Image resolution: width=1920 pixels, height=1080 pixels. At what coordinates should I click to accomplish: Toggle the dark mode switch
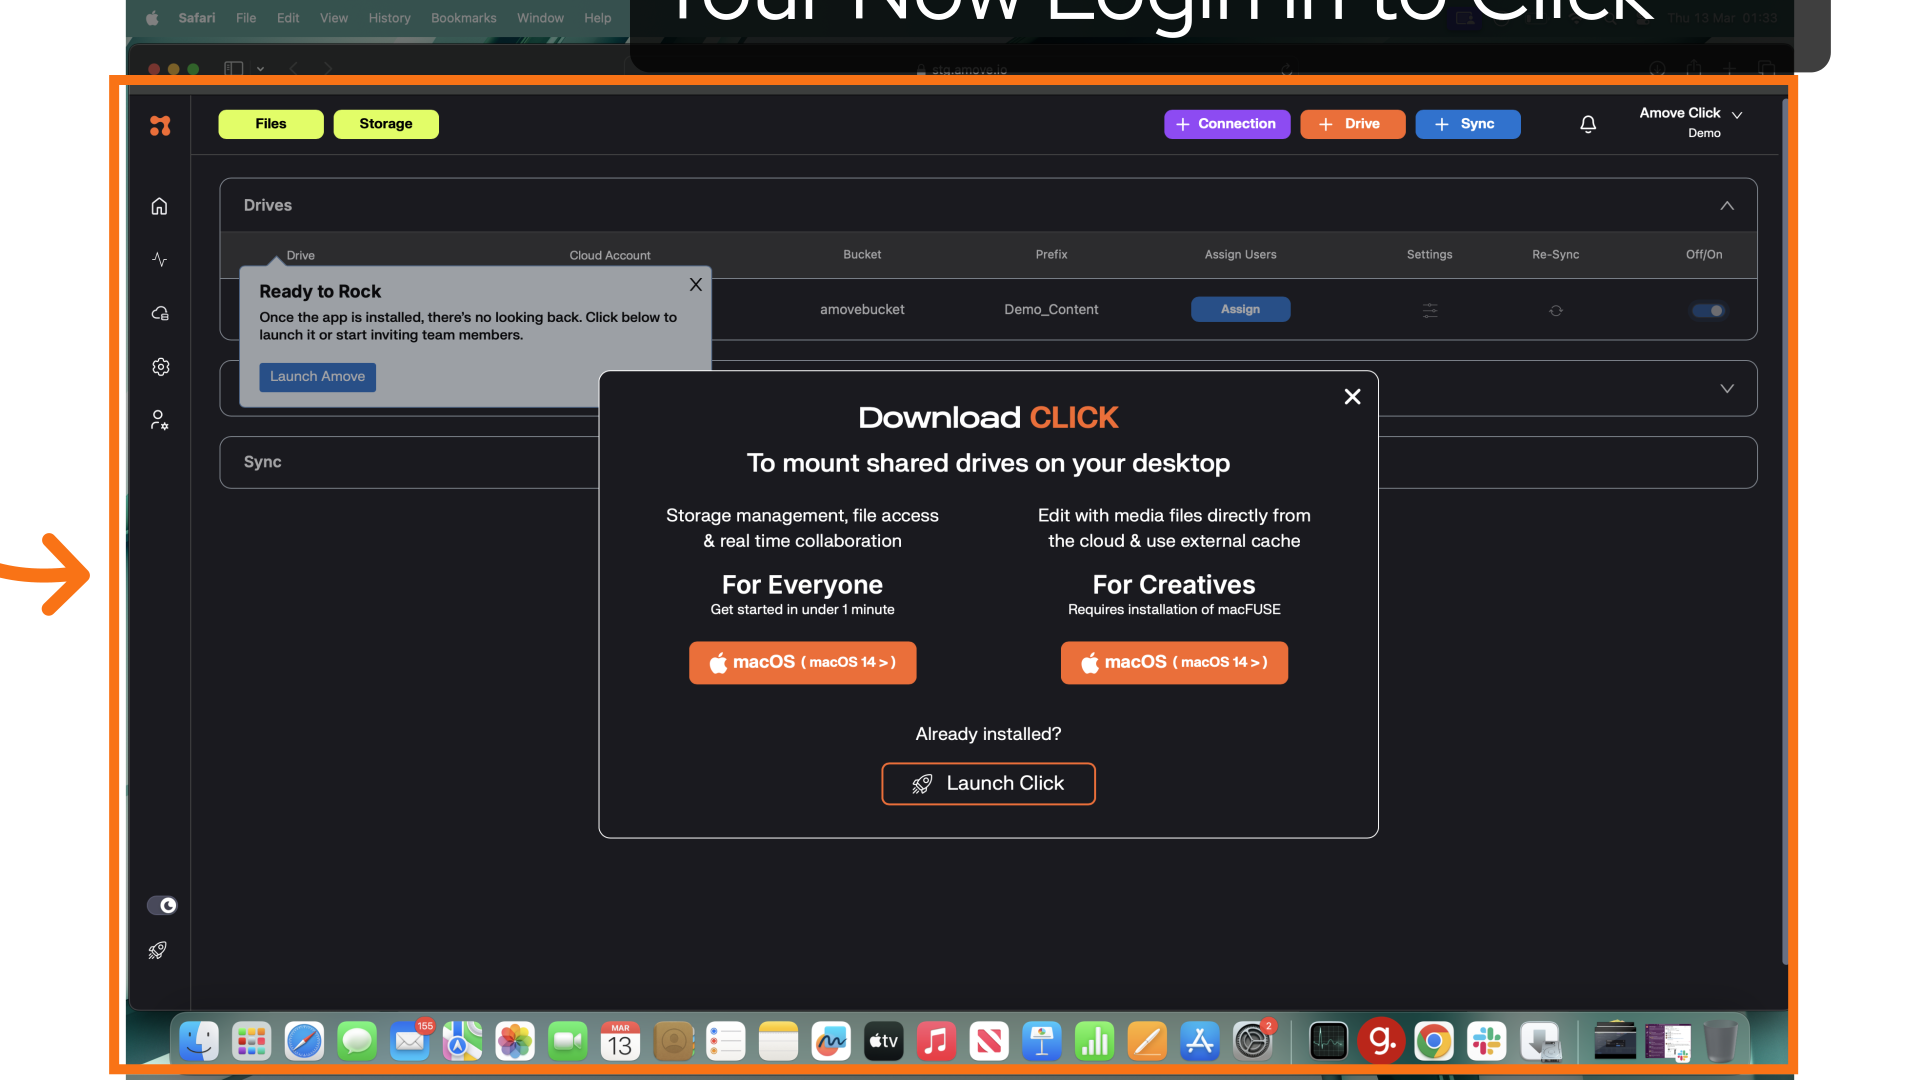pos(162,905)
